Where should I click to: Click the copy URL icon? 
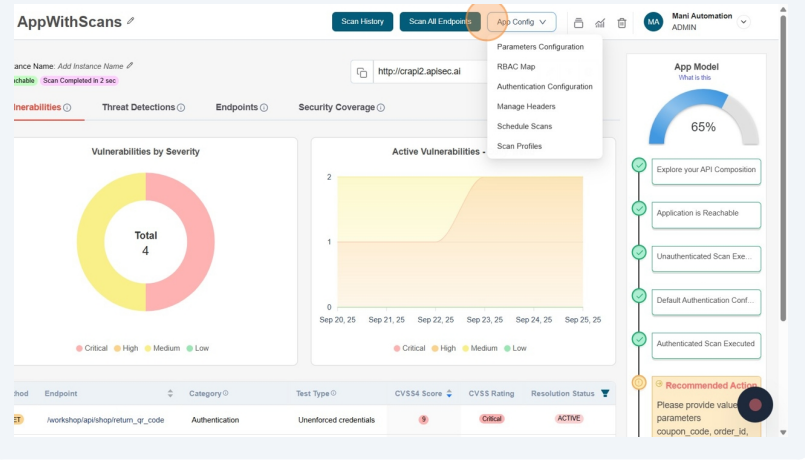pos(362,72)
